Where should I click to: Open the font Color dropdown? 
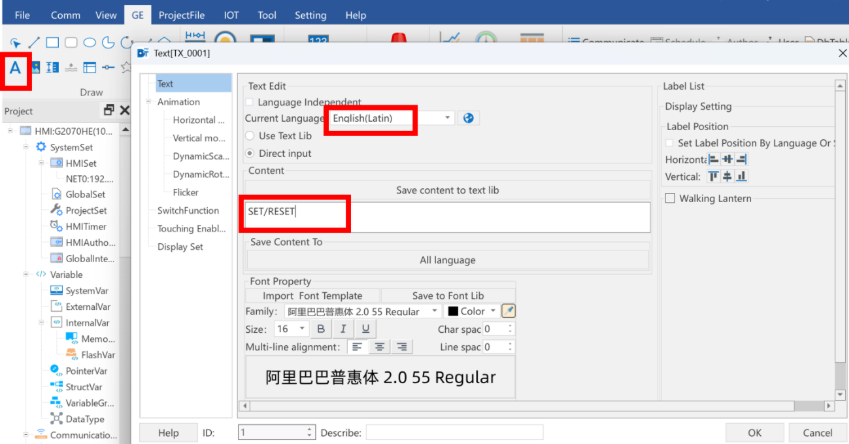coord(493,311)
